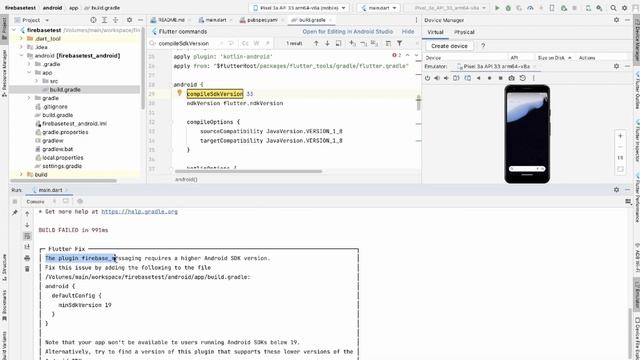Image resolution: width=640 pixels, height=360 pixels.
Task: Click emulator overview square button
Action: coord(500,78)
